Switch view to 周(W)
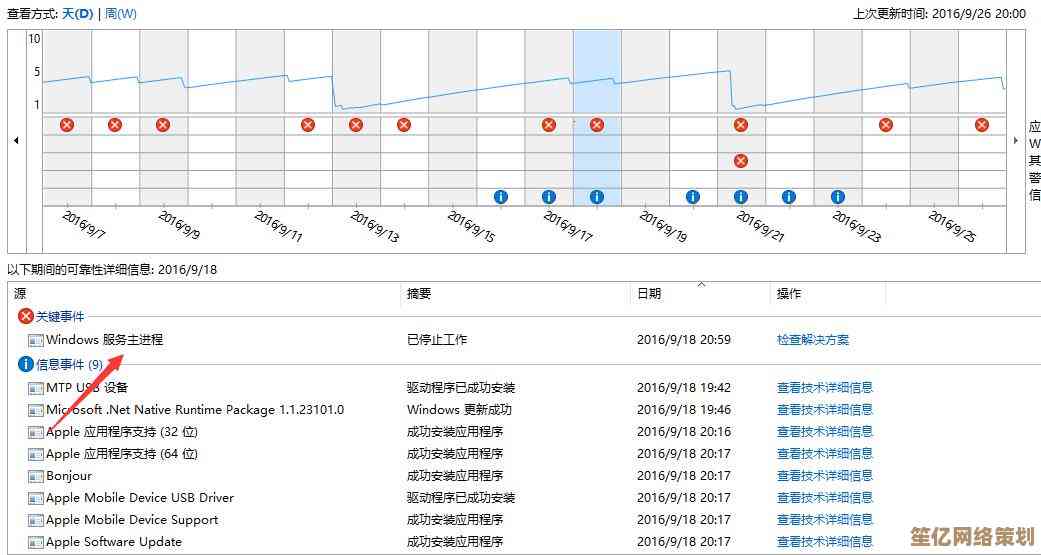The width and height of the screenshot is (1041, 555). (120, 14)
